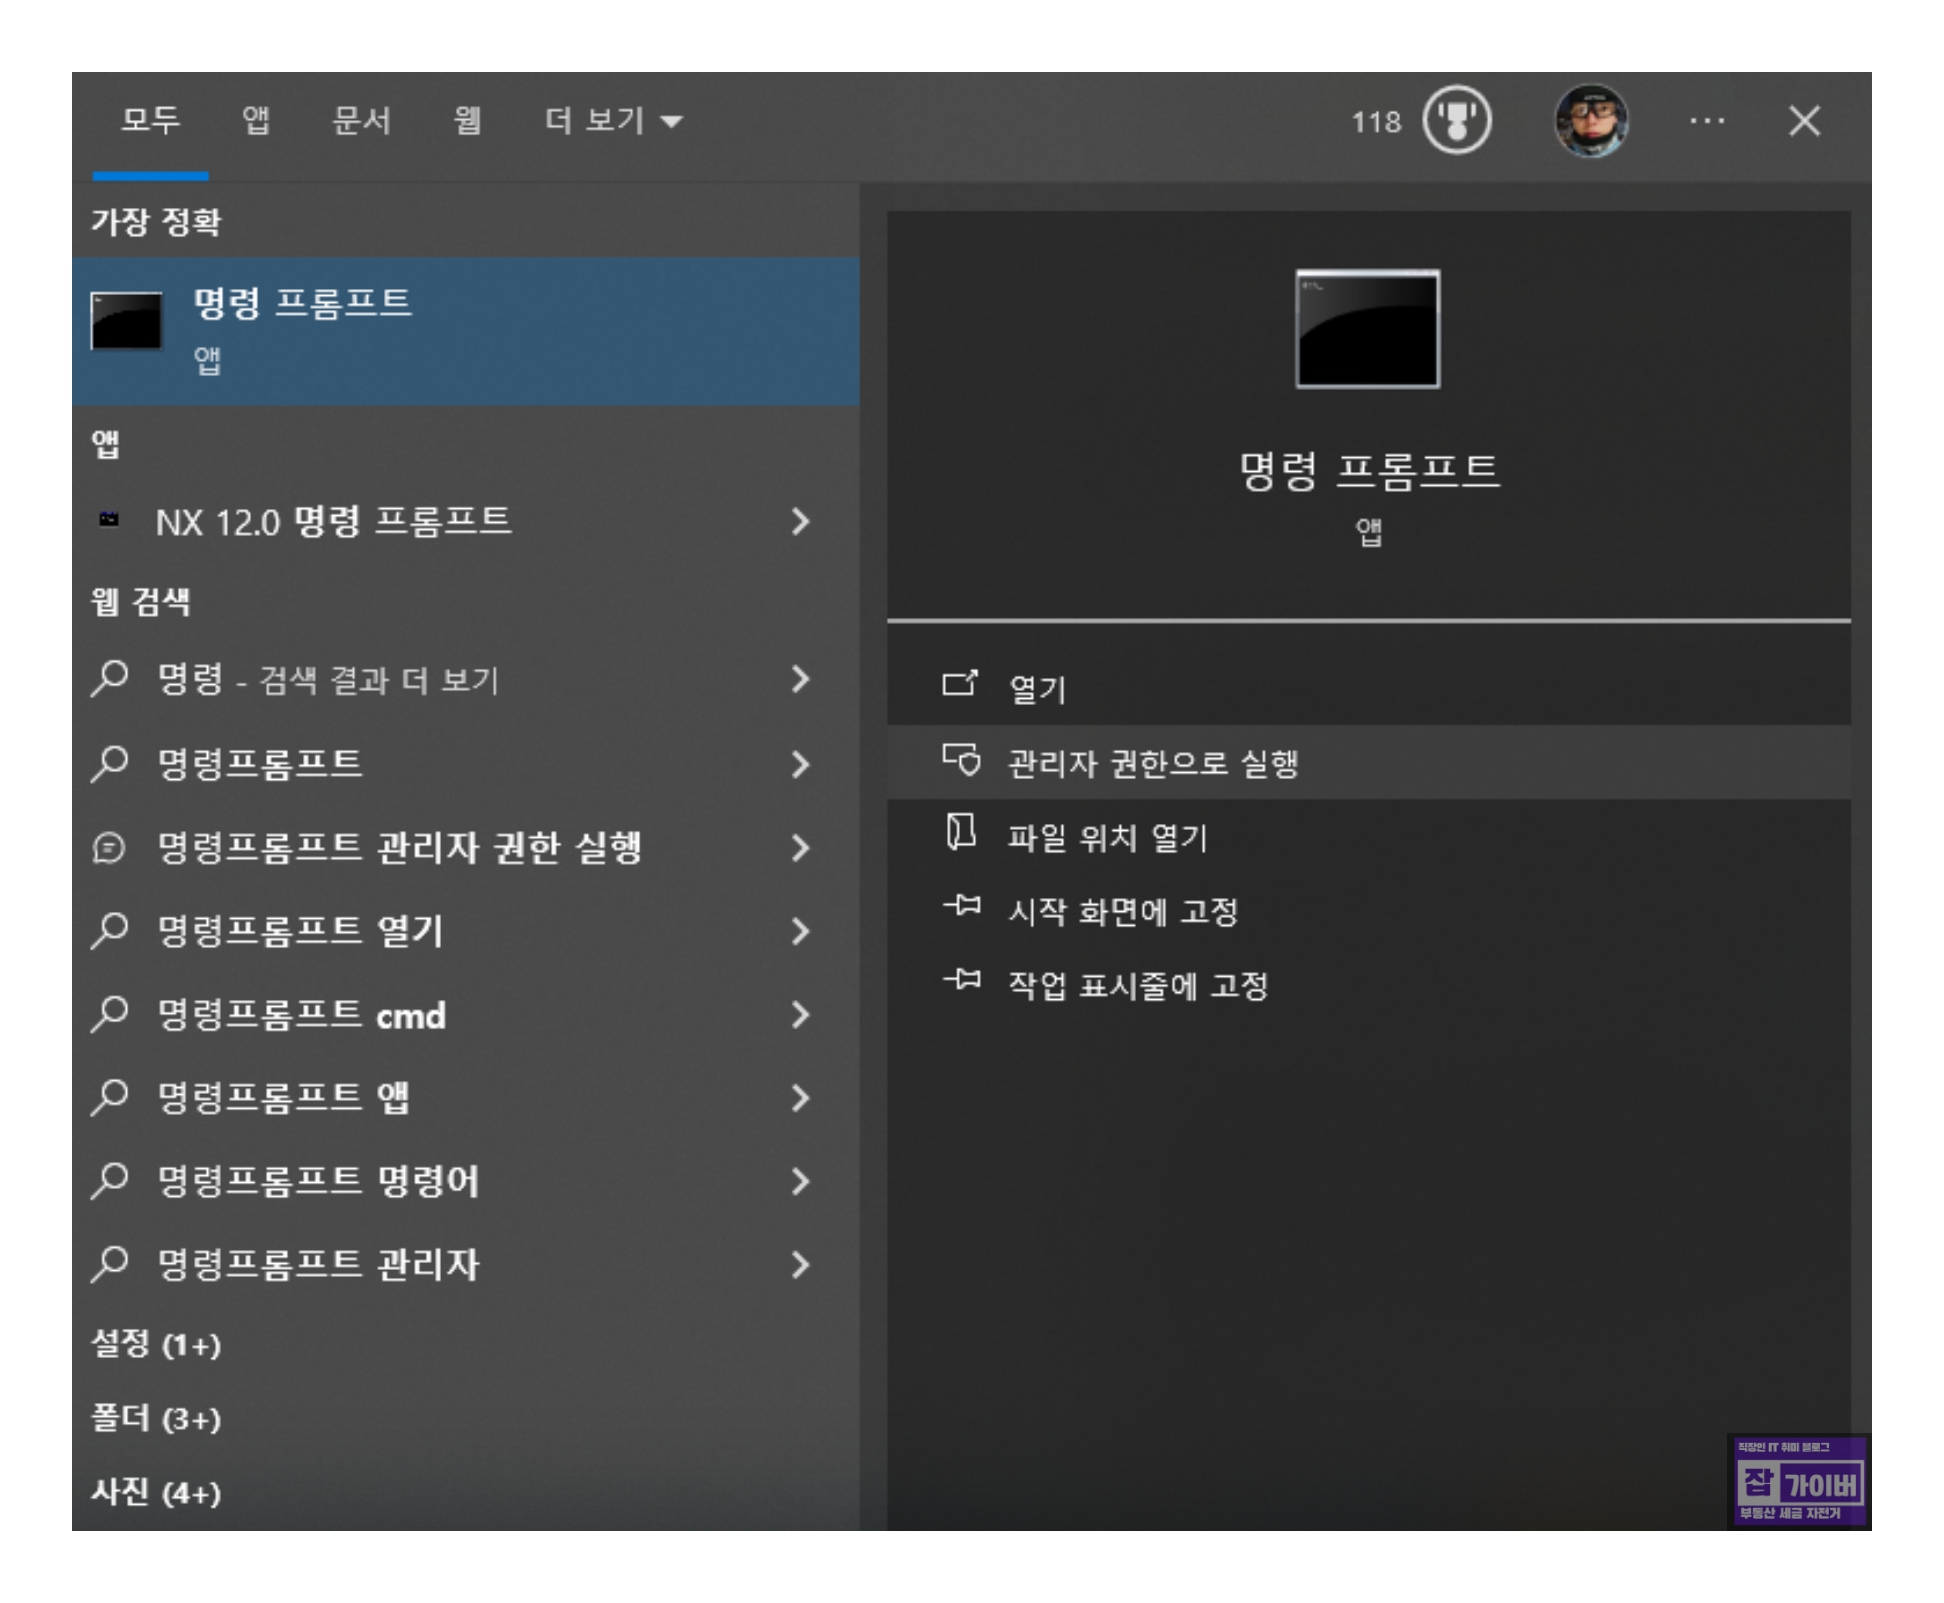1944x1603 pixels.
Task: Click the magnifier icon next to 명령프롬프트 cmd
Action: [x=107, y=1016]
